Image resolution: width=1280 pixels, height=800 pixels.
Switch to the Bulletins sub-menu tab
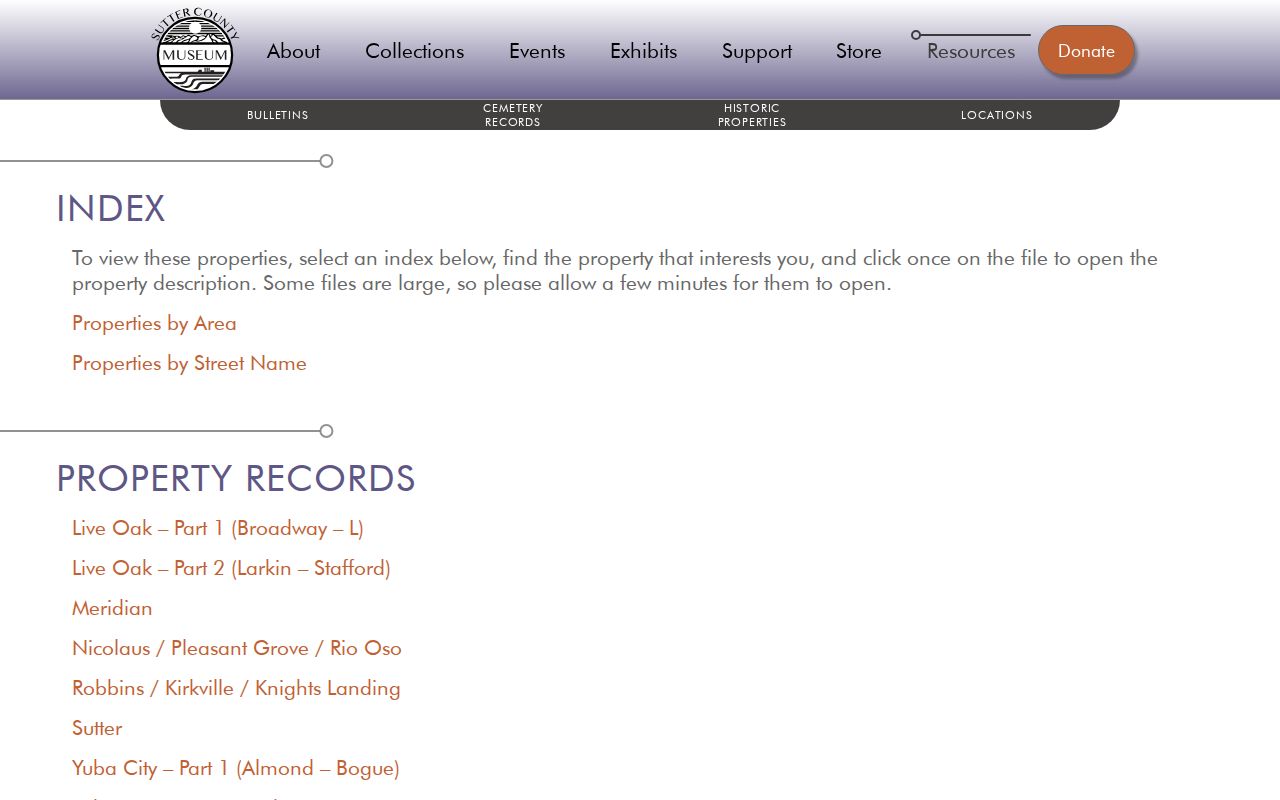click(x=278, y=115)
